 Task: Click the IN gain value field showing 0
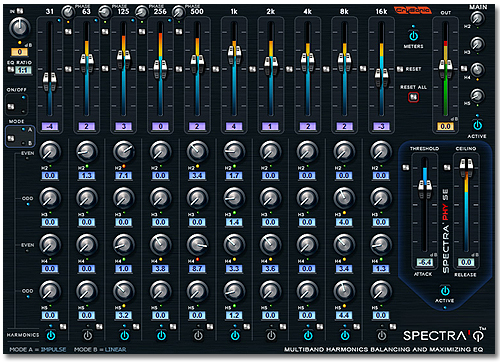point(20,52)
